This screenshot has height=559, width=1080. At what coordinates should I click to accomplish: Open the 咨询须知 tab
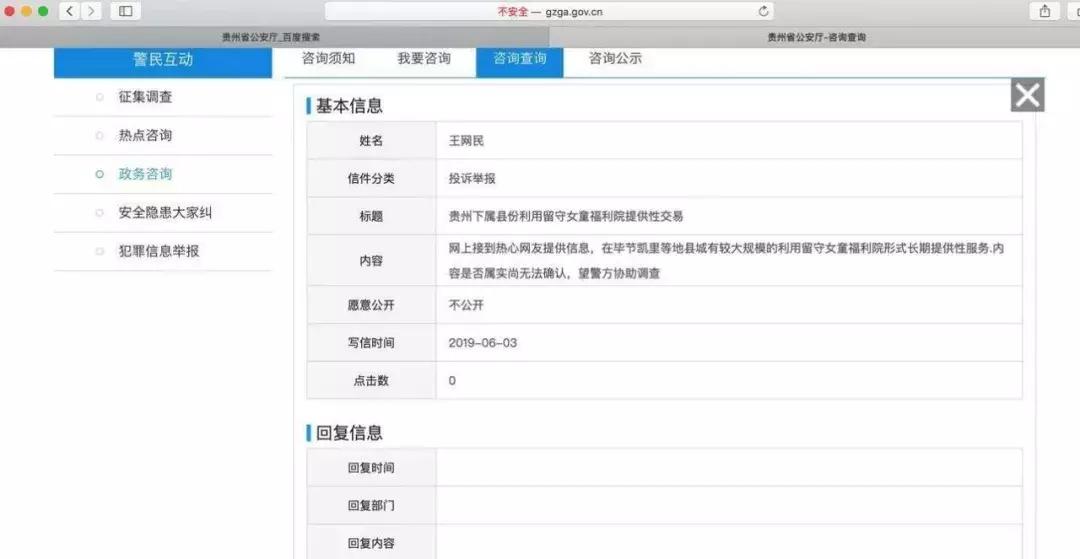pyautogui.click(x=329, y=59)
